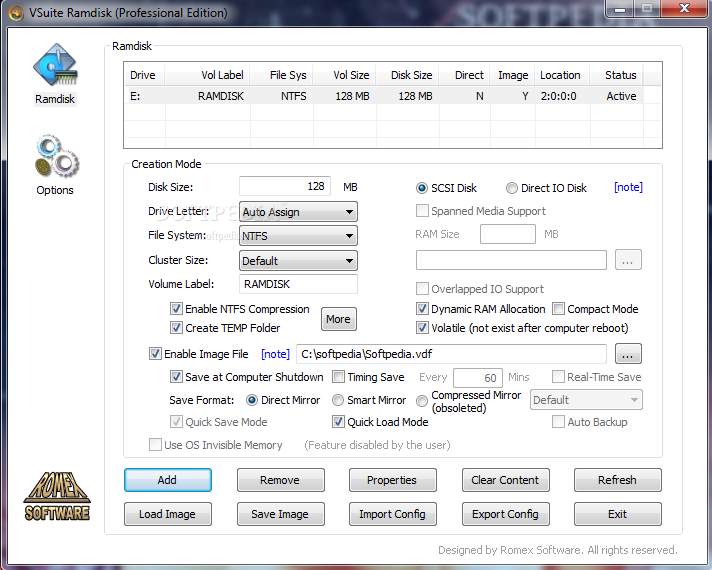The width and height of the screenshot is (712, 570).
Task: Click the Refresh button
Action: pos(618,480)
